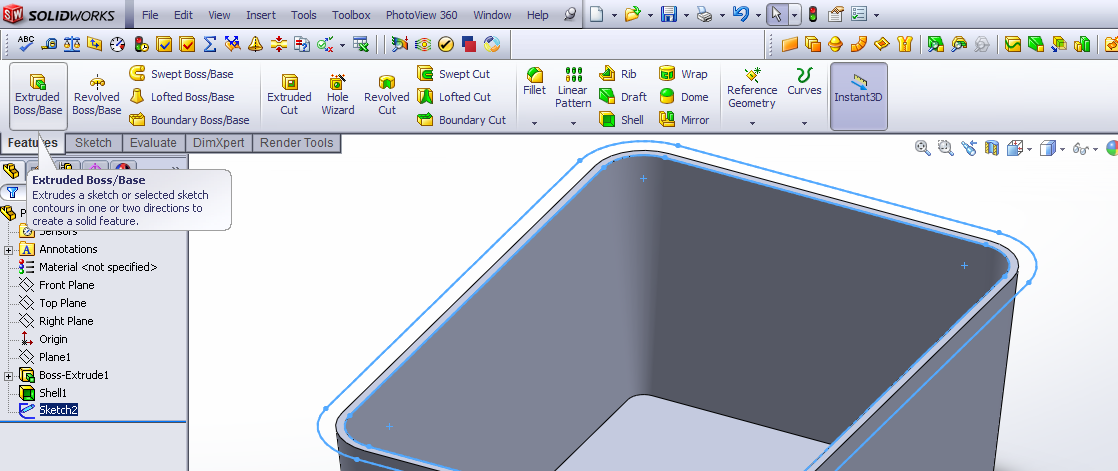
Task: Open the PhotoView 360 menu
Action: click(421, 14)
